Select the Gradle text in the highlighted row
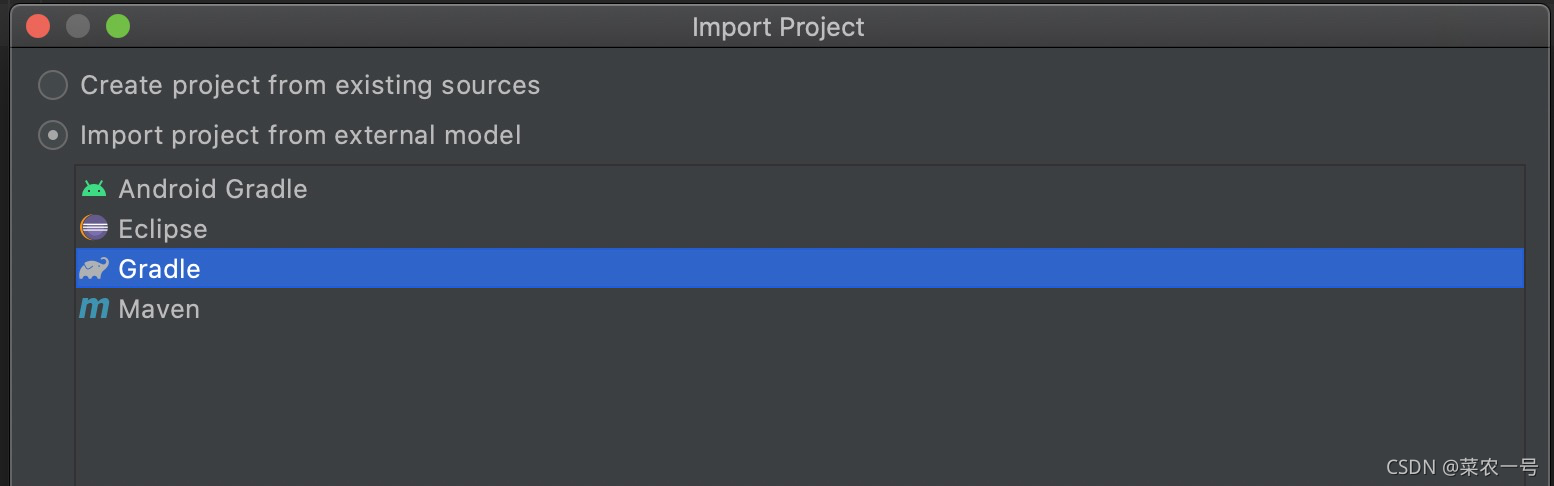Image resolution: width=1554 pixels, height=486 pixels. 159,269
